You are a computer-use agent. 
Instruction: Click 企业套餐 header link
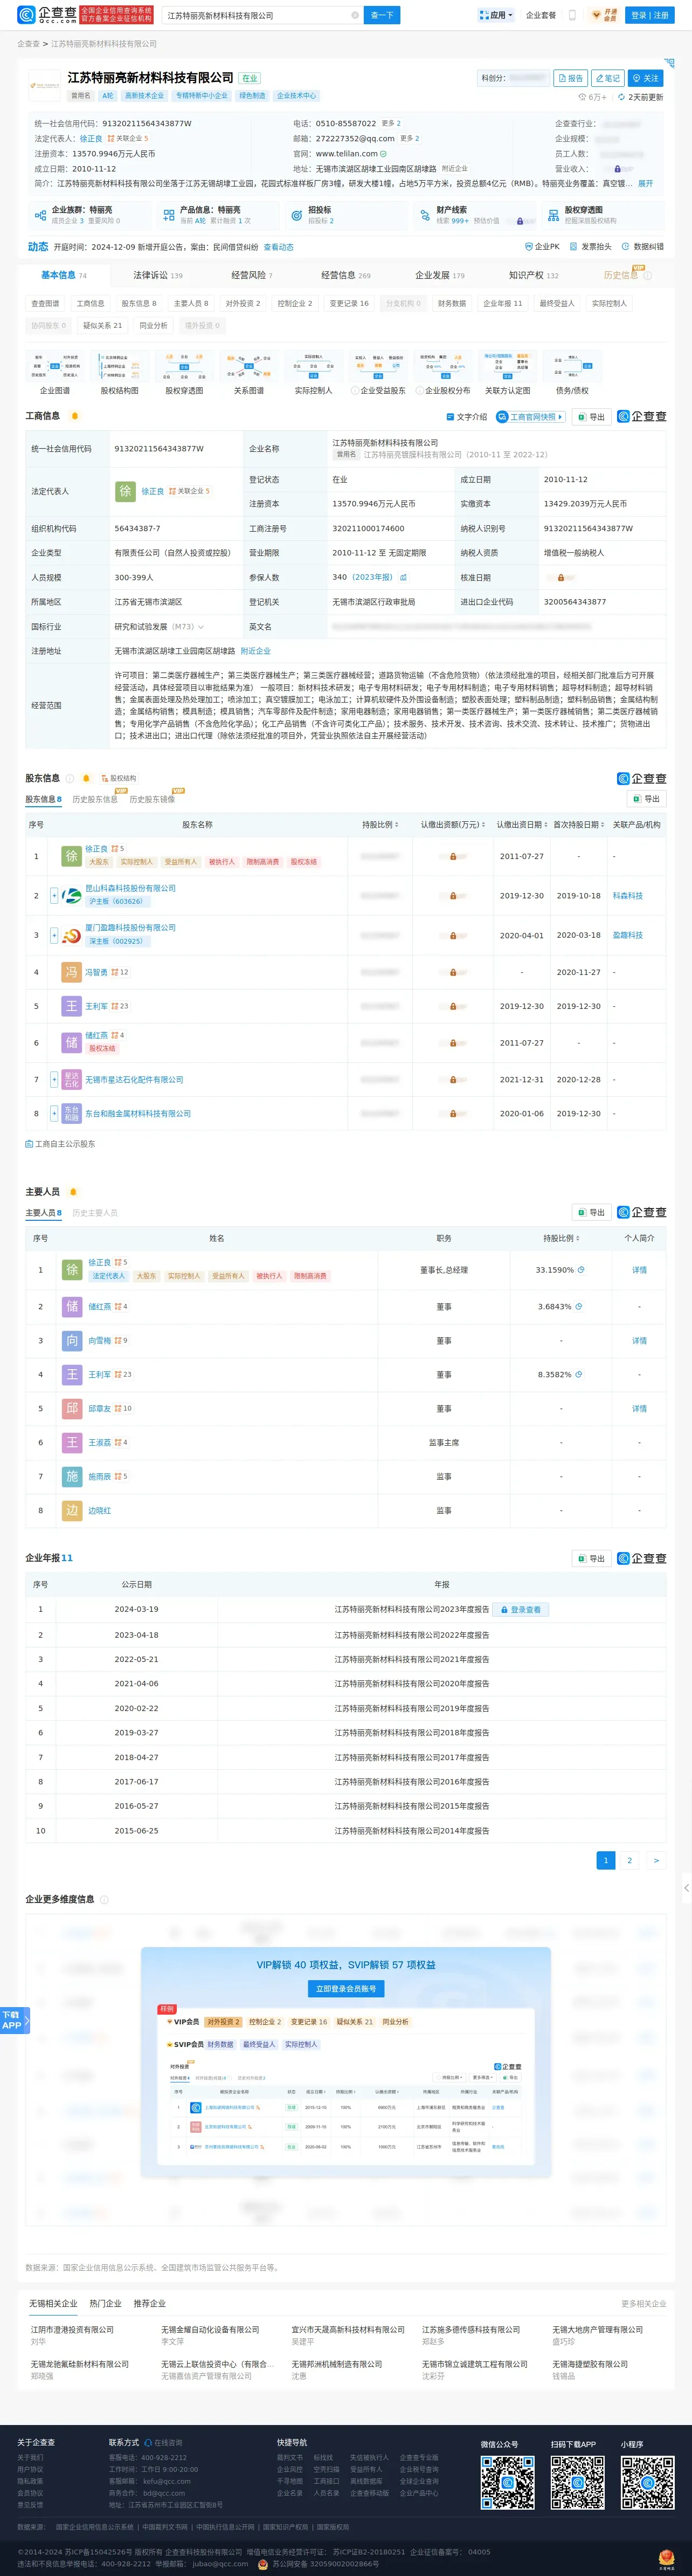[541, 15]
